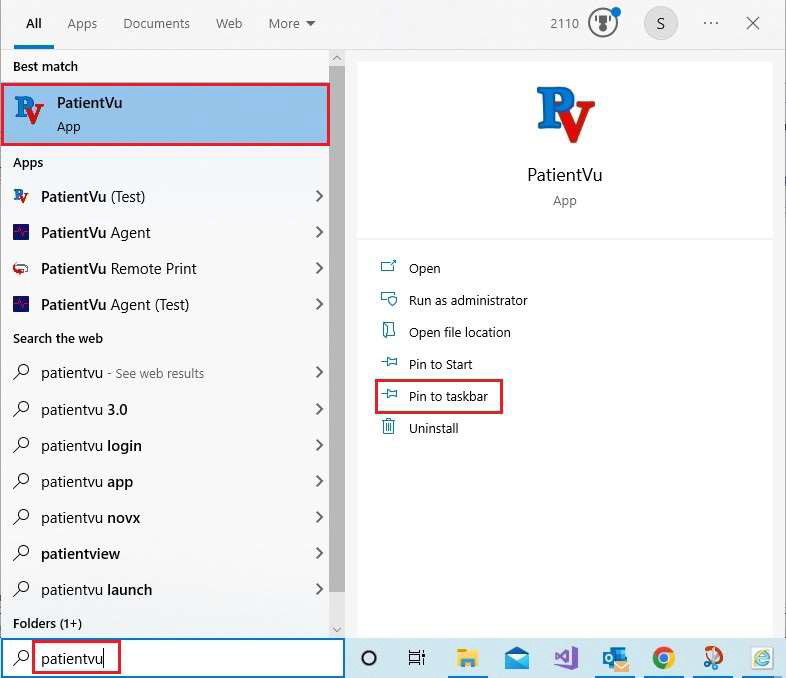Image resolution: width=786 pixels, height=678 pixels.
Task: Click the results list scrollbar thumb
Action: tap(337, 328)
